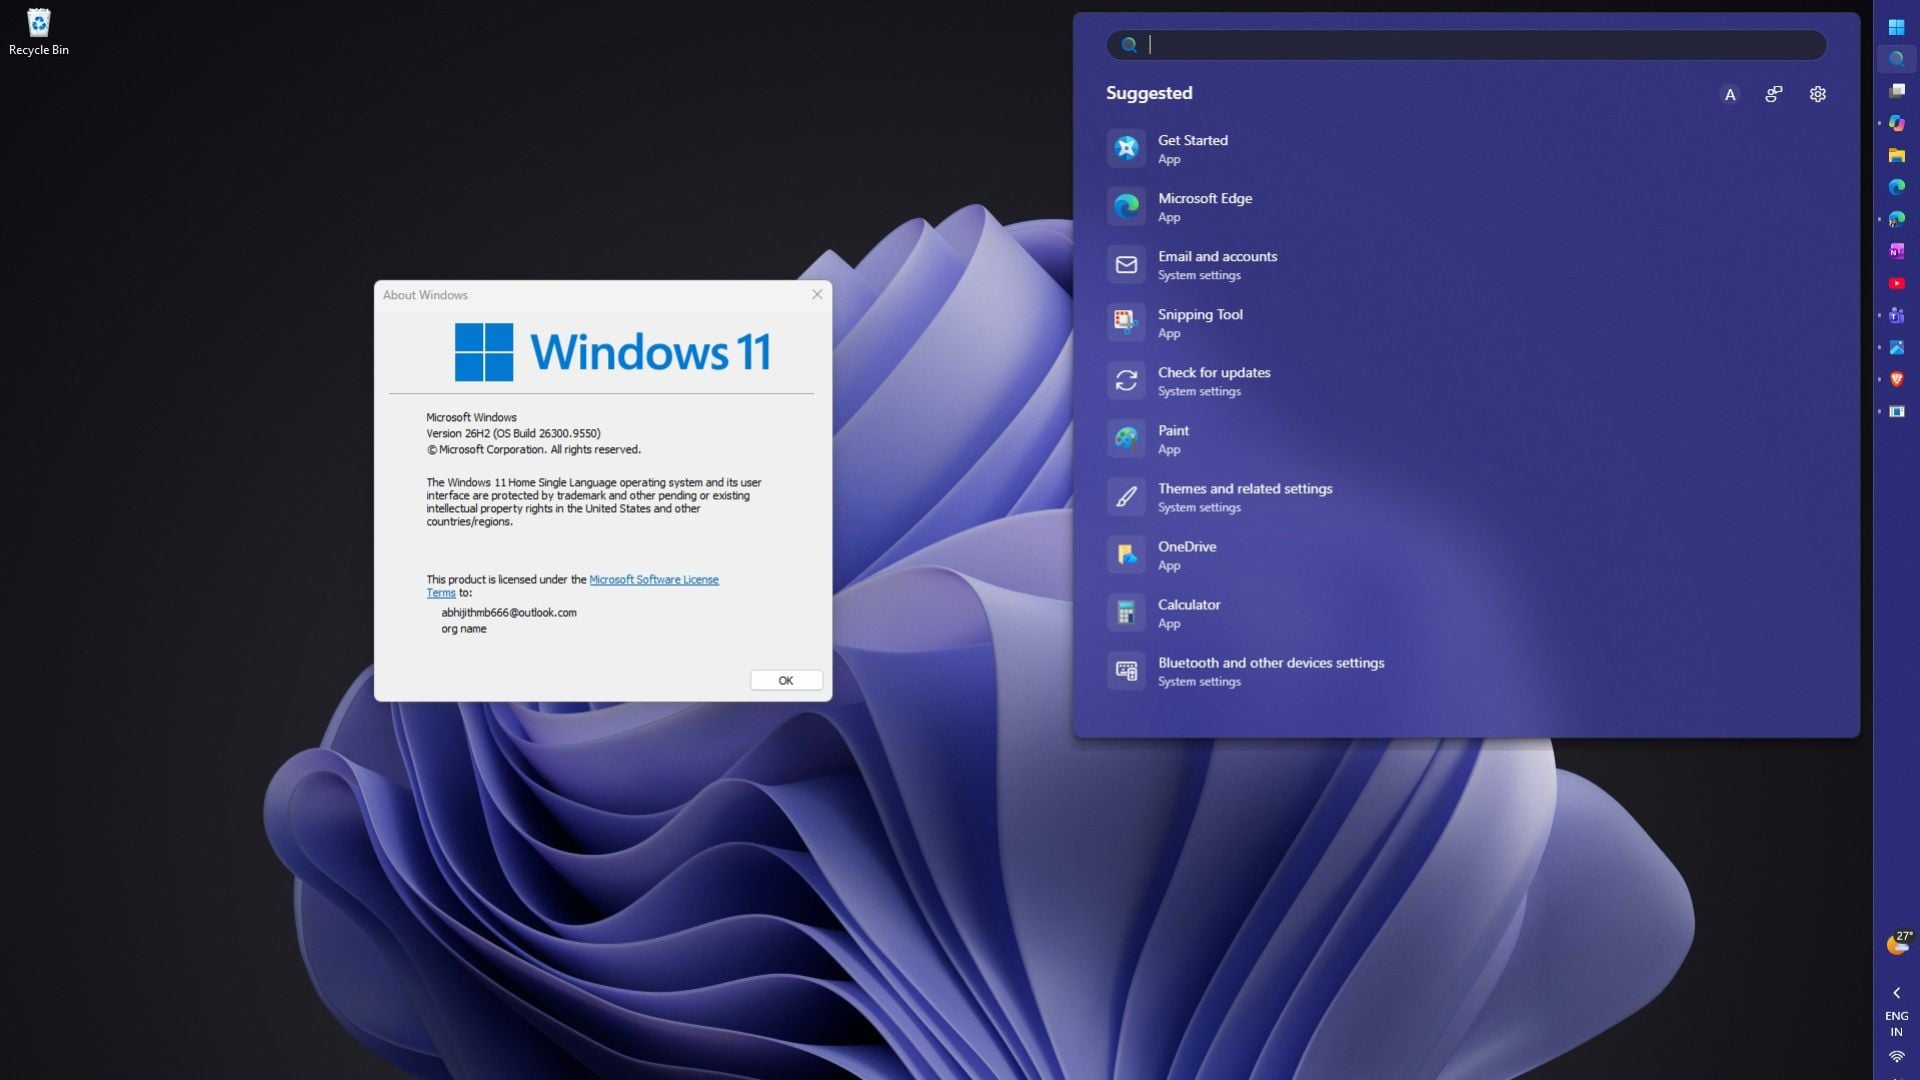Screen dimensions: 1920x1080
Task: Click the Wi-Fi network icon in system tray
Action: pyautogui.click(x=1896, y=1057)
